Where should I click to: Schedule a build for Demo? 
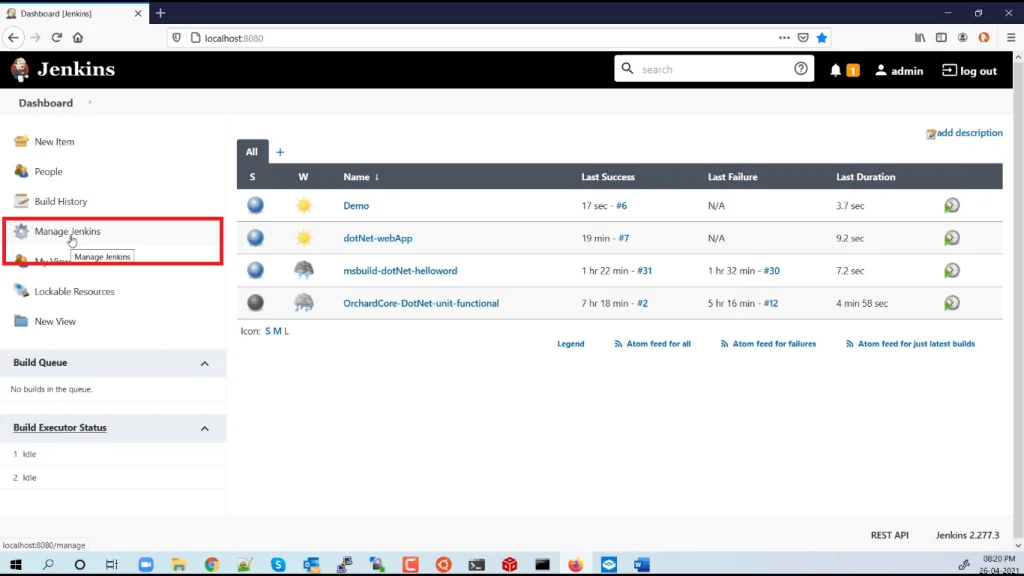[952, 206]
